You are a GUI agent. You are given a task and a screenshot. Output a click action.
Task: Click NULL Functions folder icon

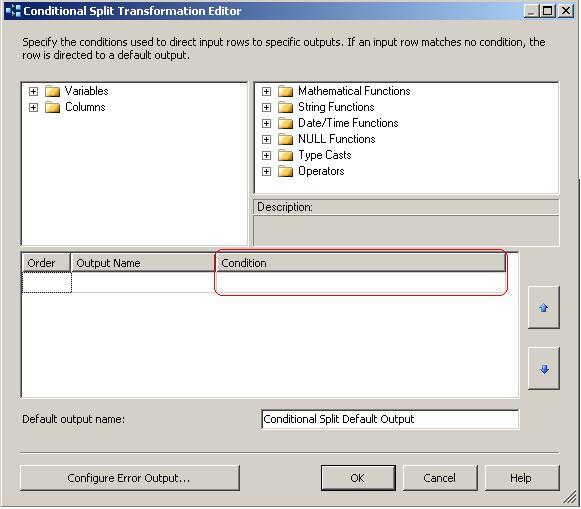coord(285,139)
